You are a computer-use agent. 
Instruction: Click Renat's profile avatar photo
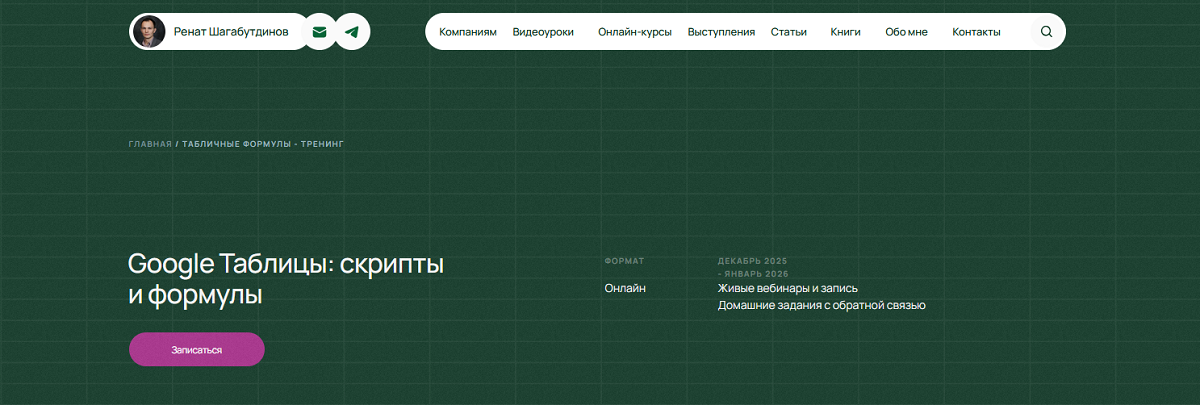pyautogui.click(x=149, y=32)
